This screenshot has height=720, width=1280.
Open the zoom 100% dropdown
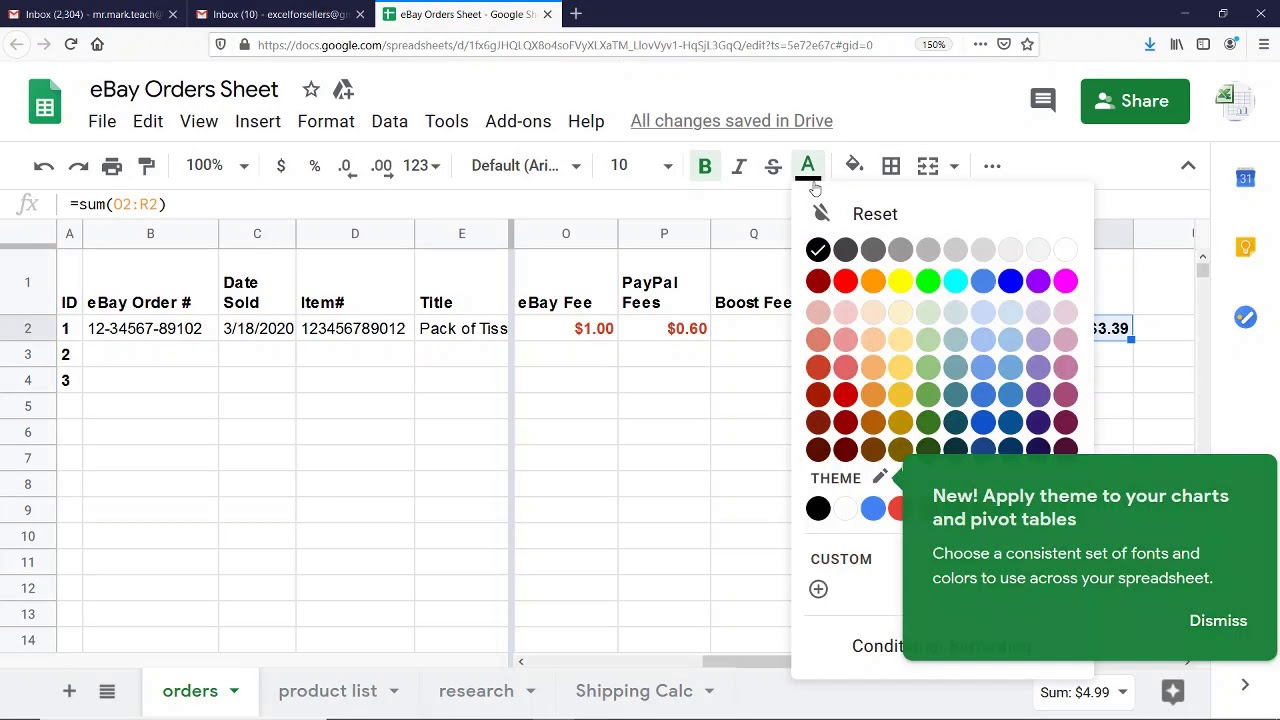tap(217, 166)
